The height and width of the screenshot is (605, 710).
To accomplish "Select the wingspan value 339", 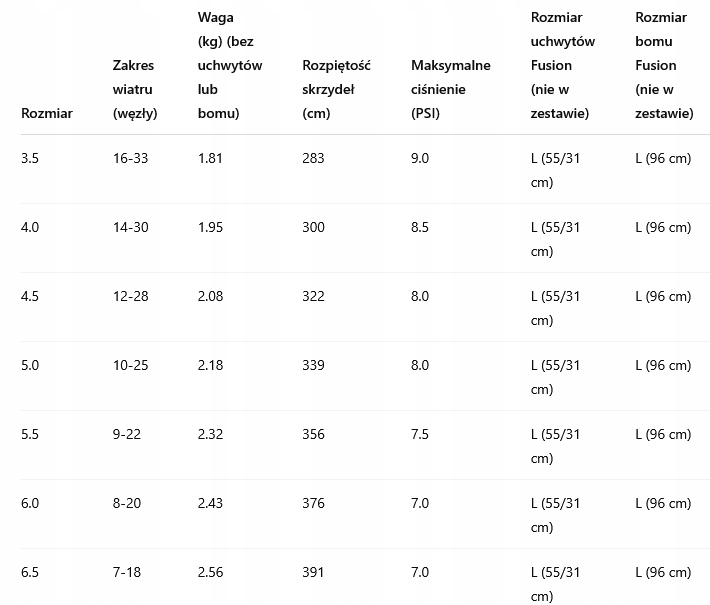I will (x=313, y=365).
